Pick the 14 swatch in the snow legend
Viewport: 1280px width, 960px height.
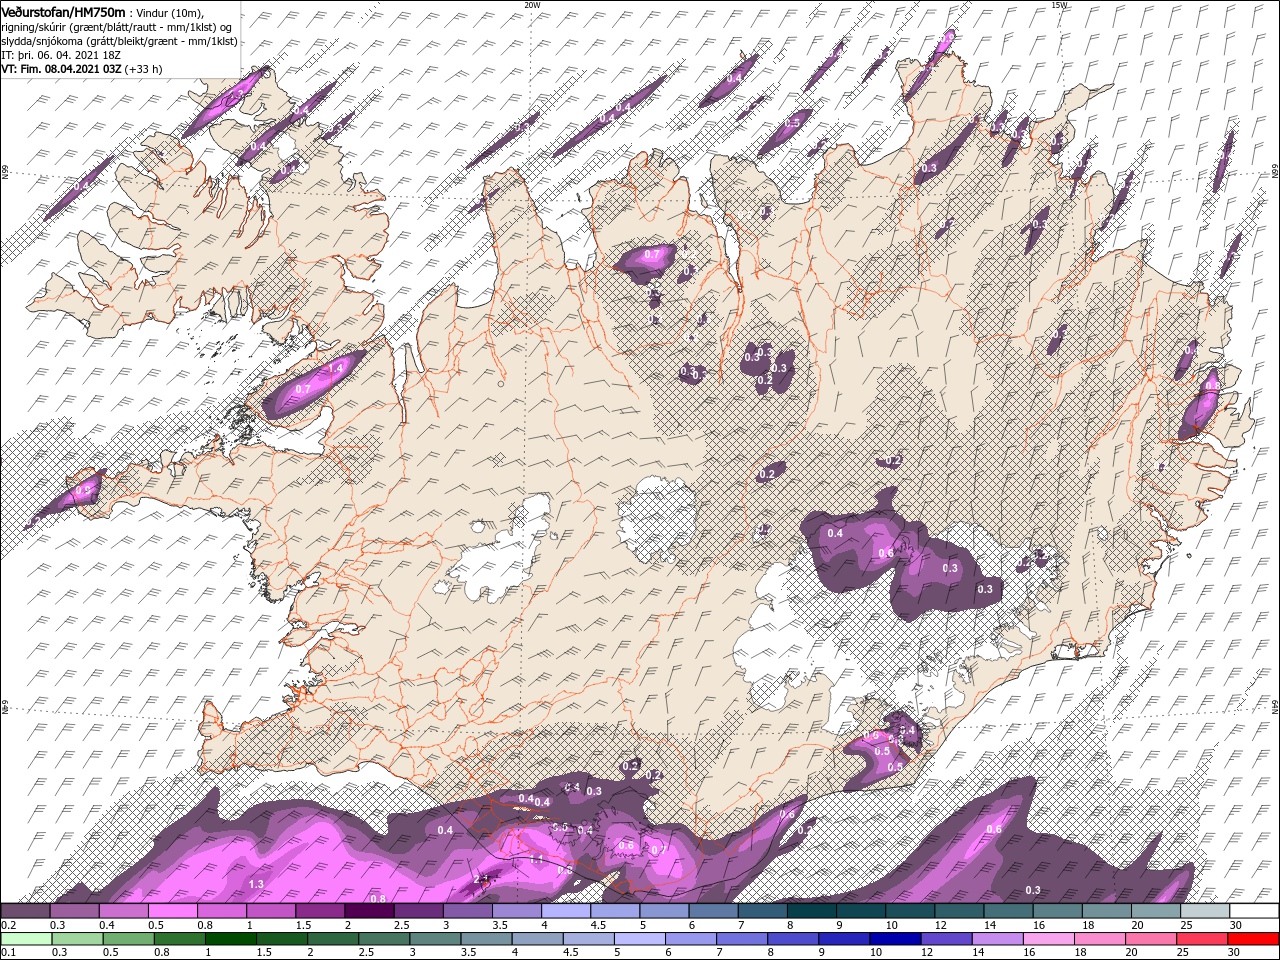[x=1010, y=911]
